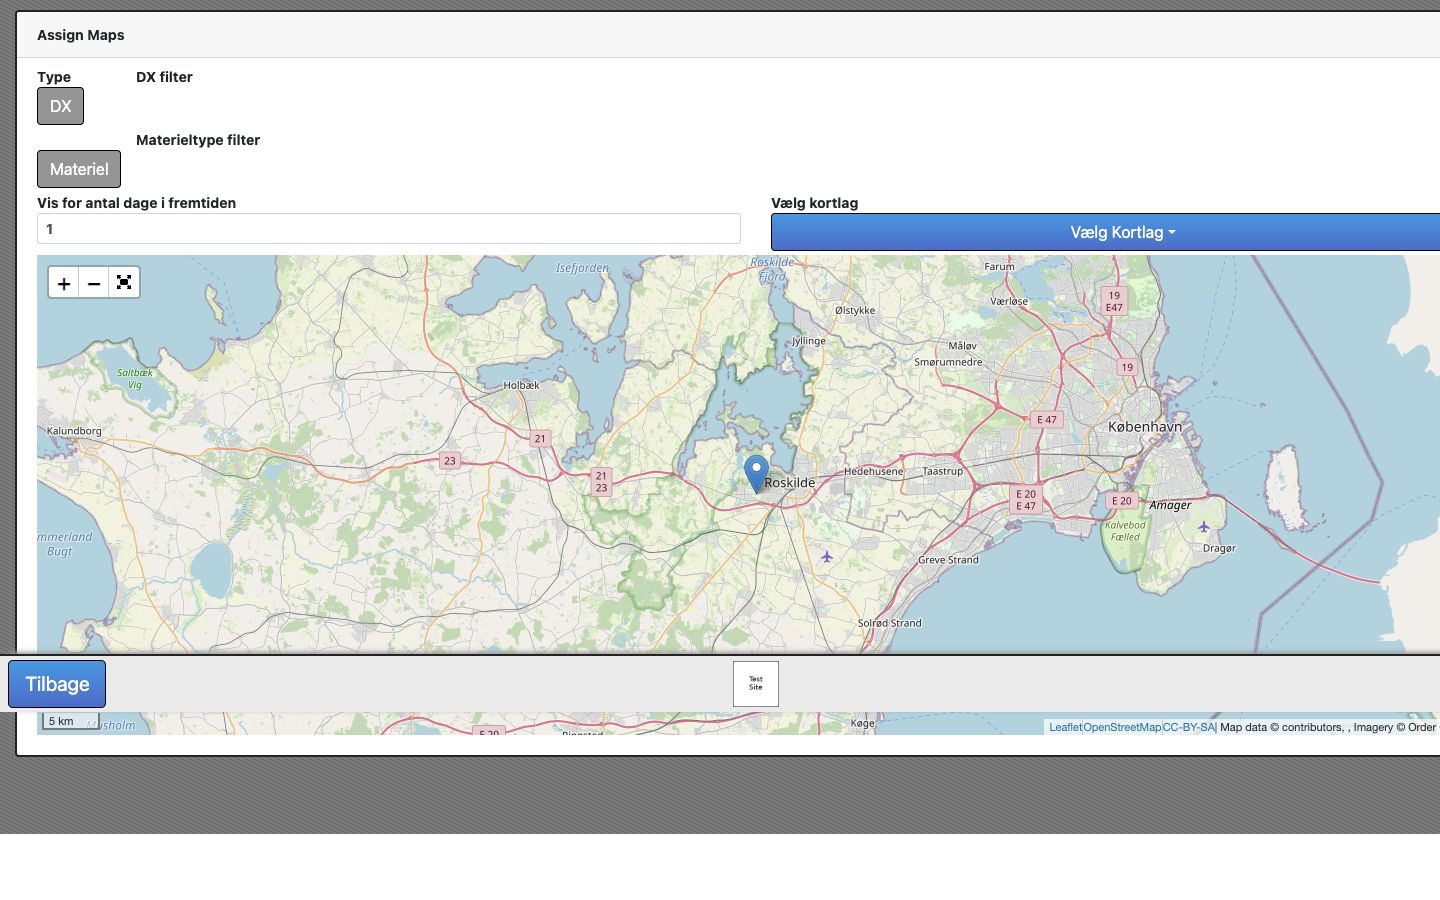Click the København label on map

pyautogui.click(x=1145, y=426)
